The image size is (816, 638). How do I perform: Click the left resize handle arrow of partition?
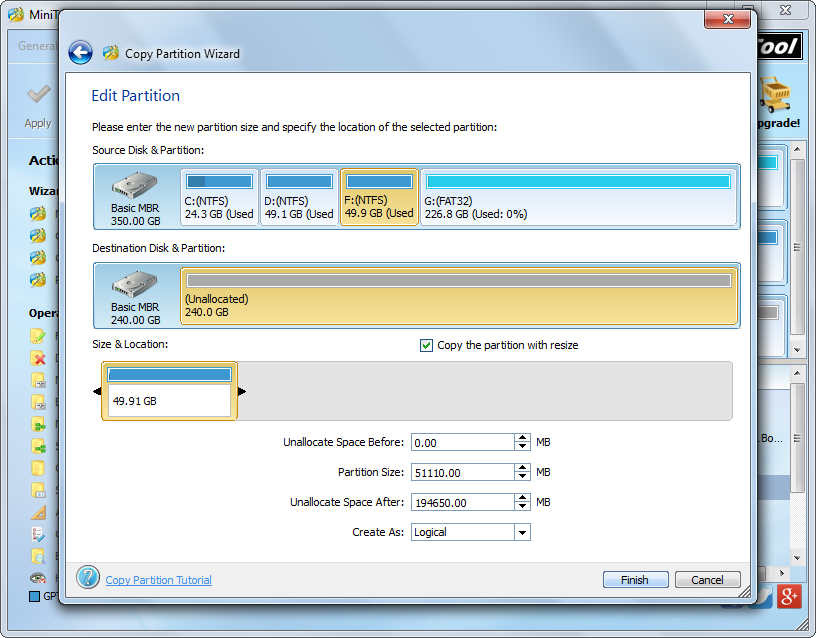tap(97, 391)
